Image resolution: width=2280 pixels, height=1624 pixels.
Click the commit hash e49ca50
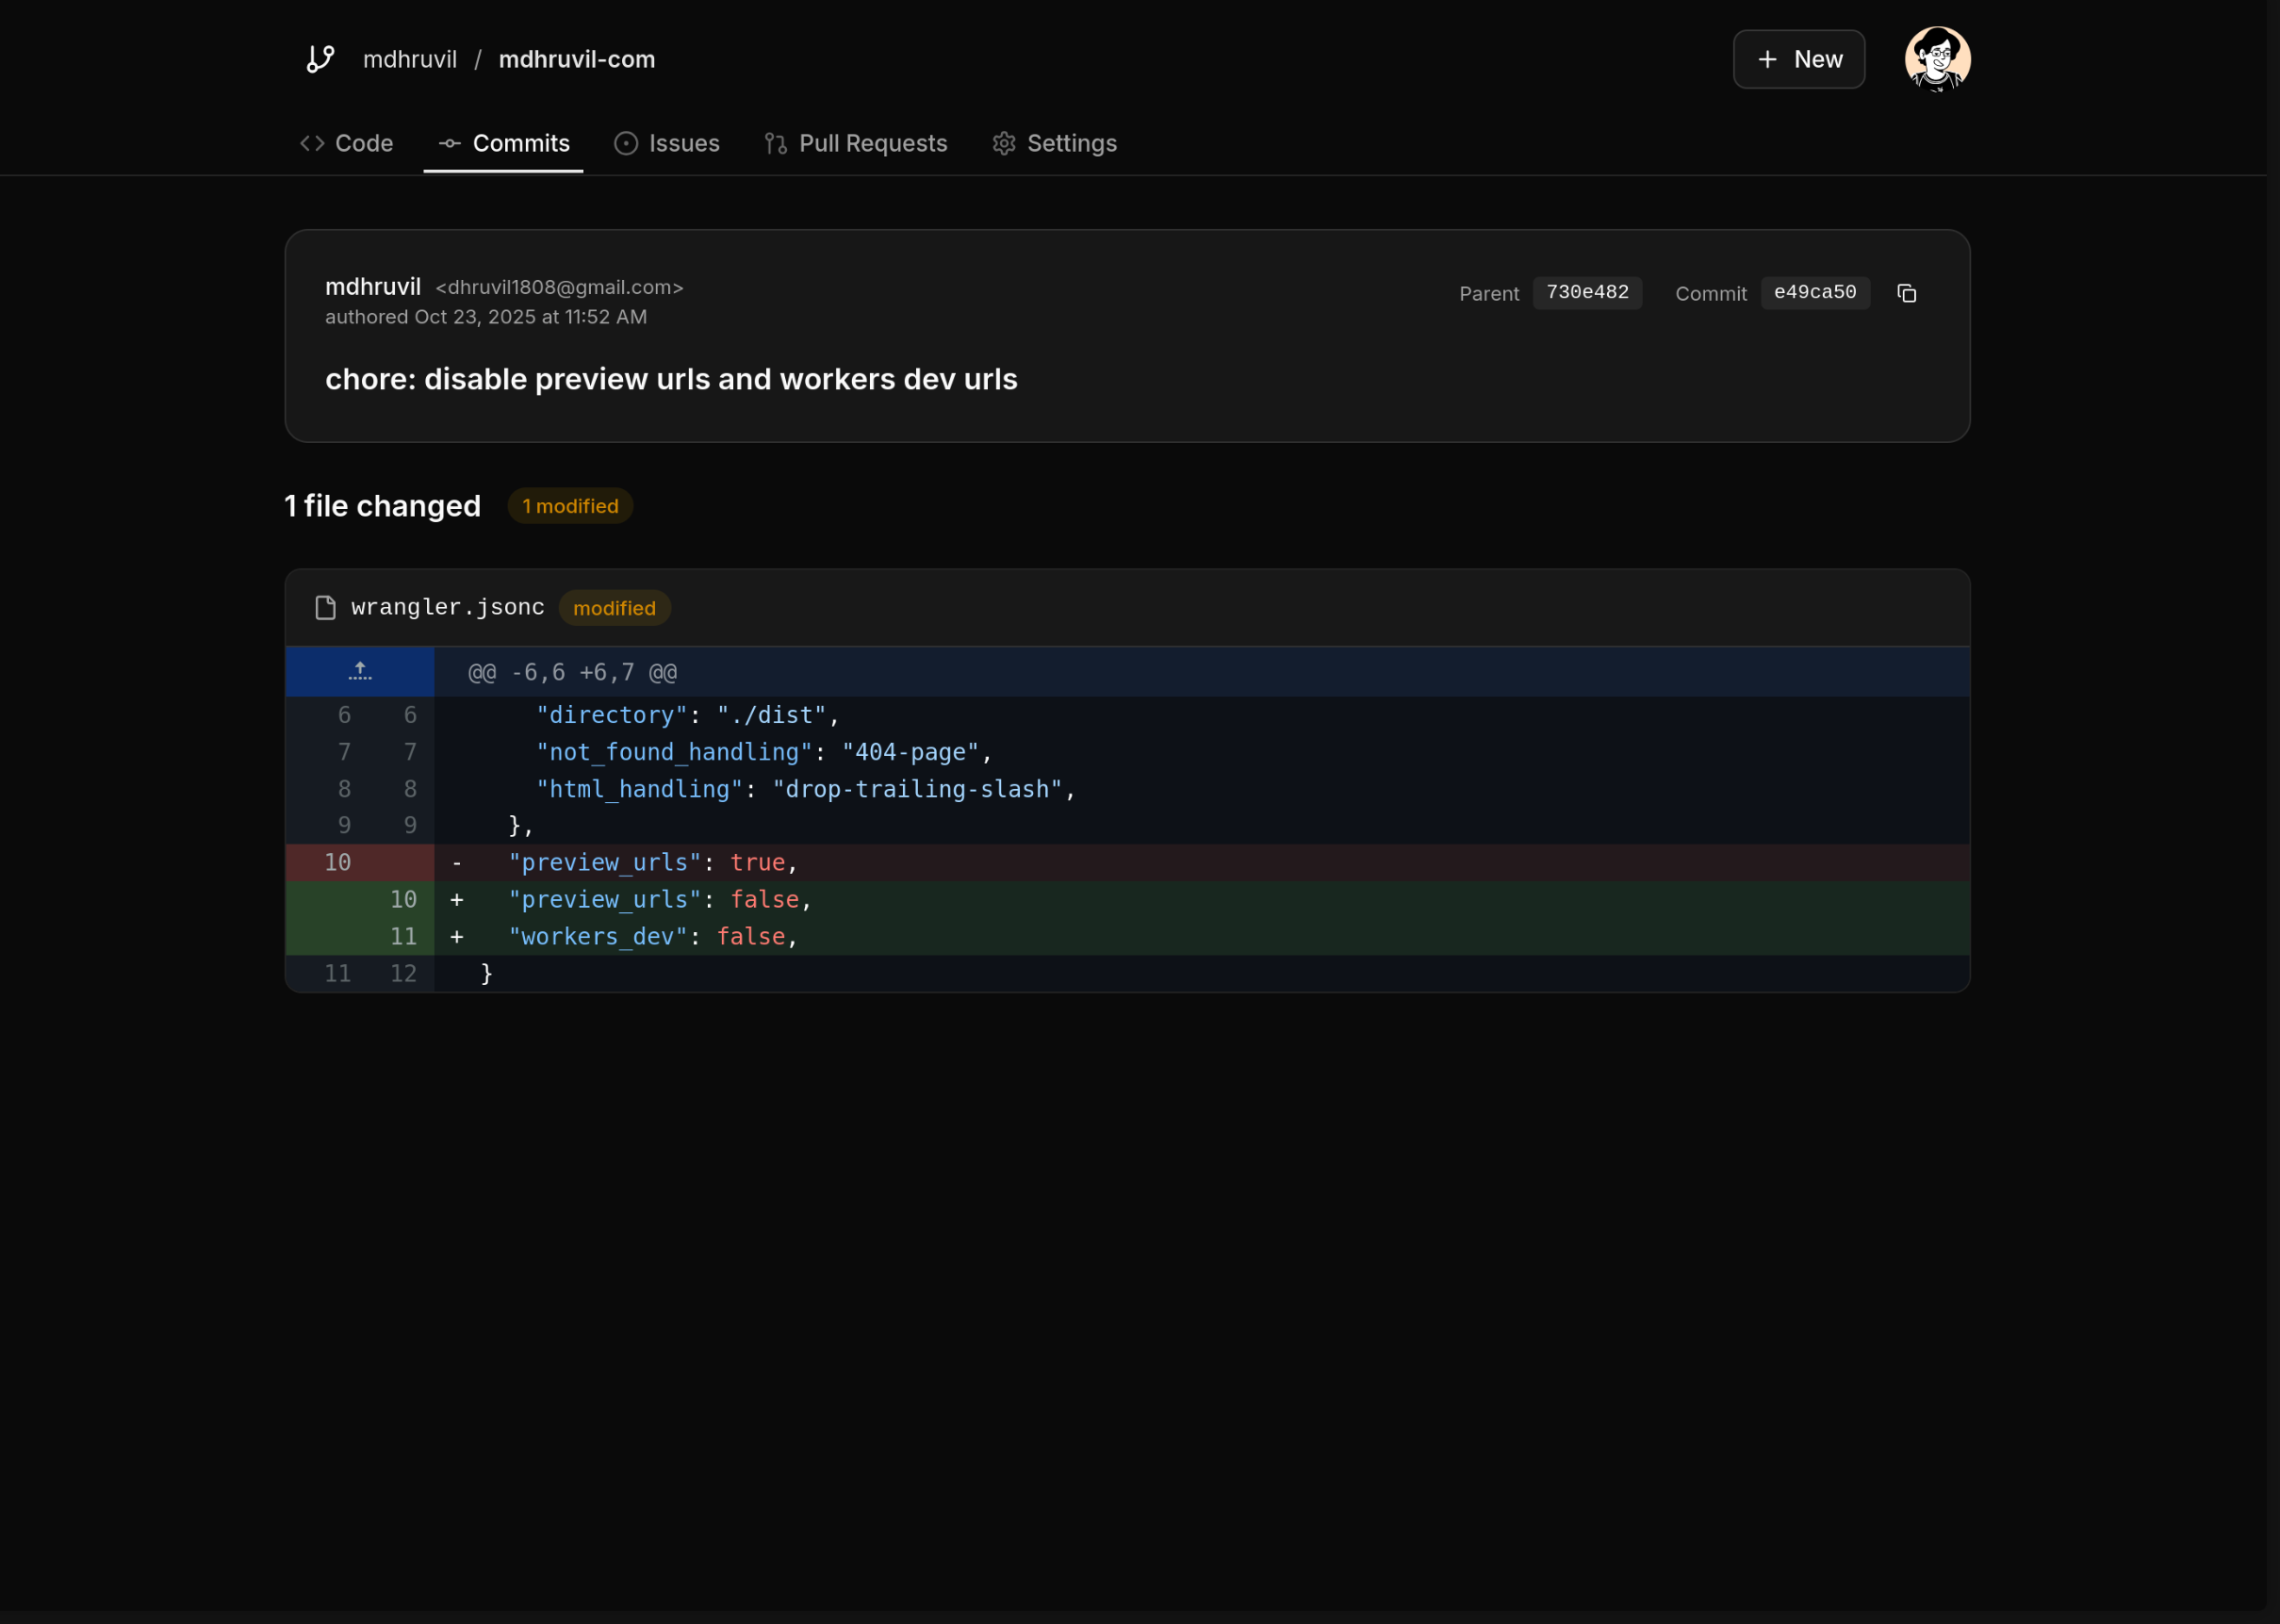1814,292
